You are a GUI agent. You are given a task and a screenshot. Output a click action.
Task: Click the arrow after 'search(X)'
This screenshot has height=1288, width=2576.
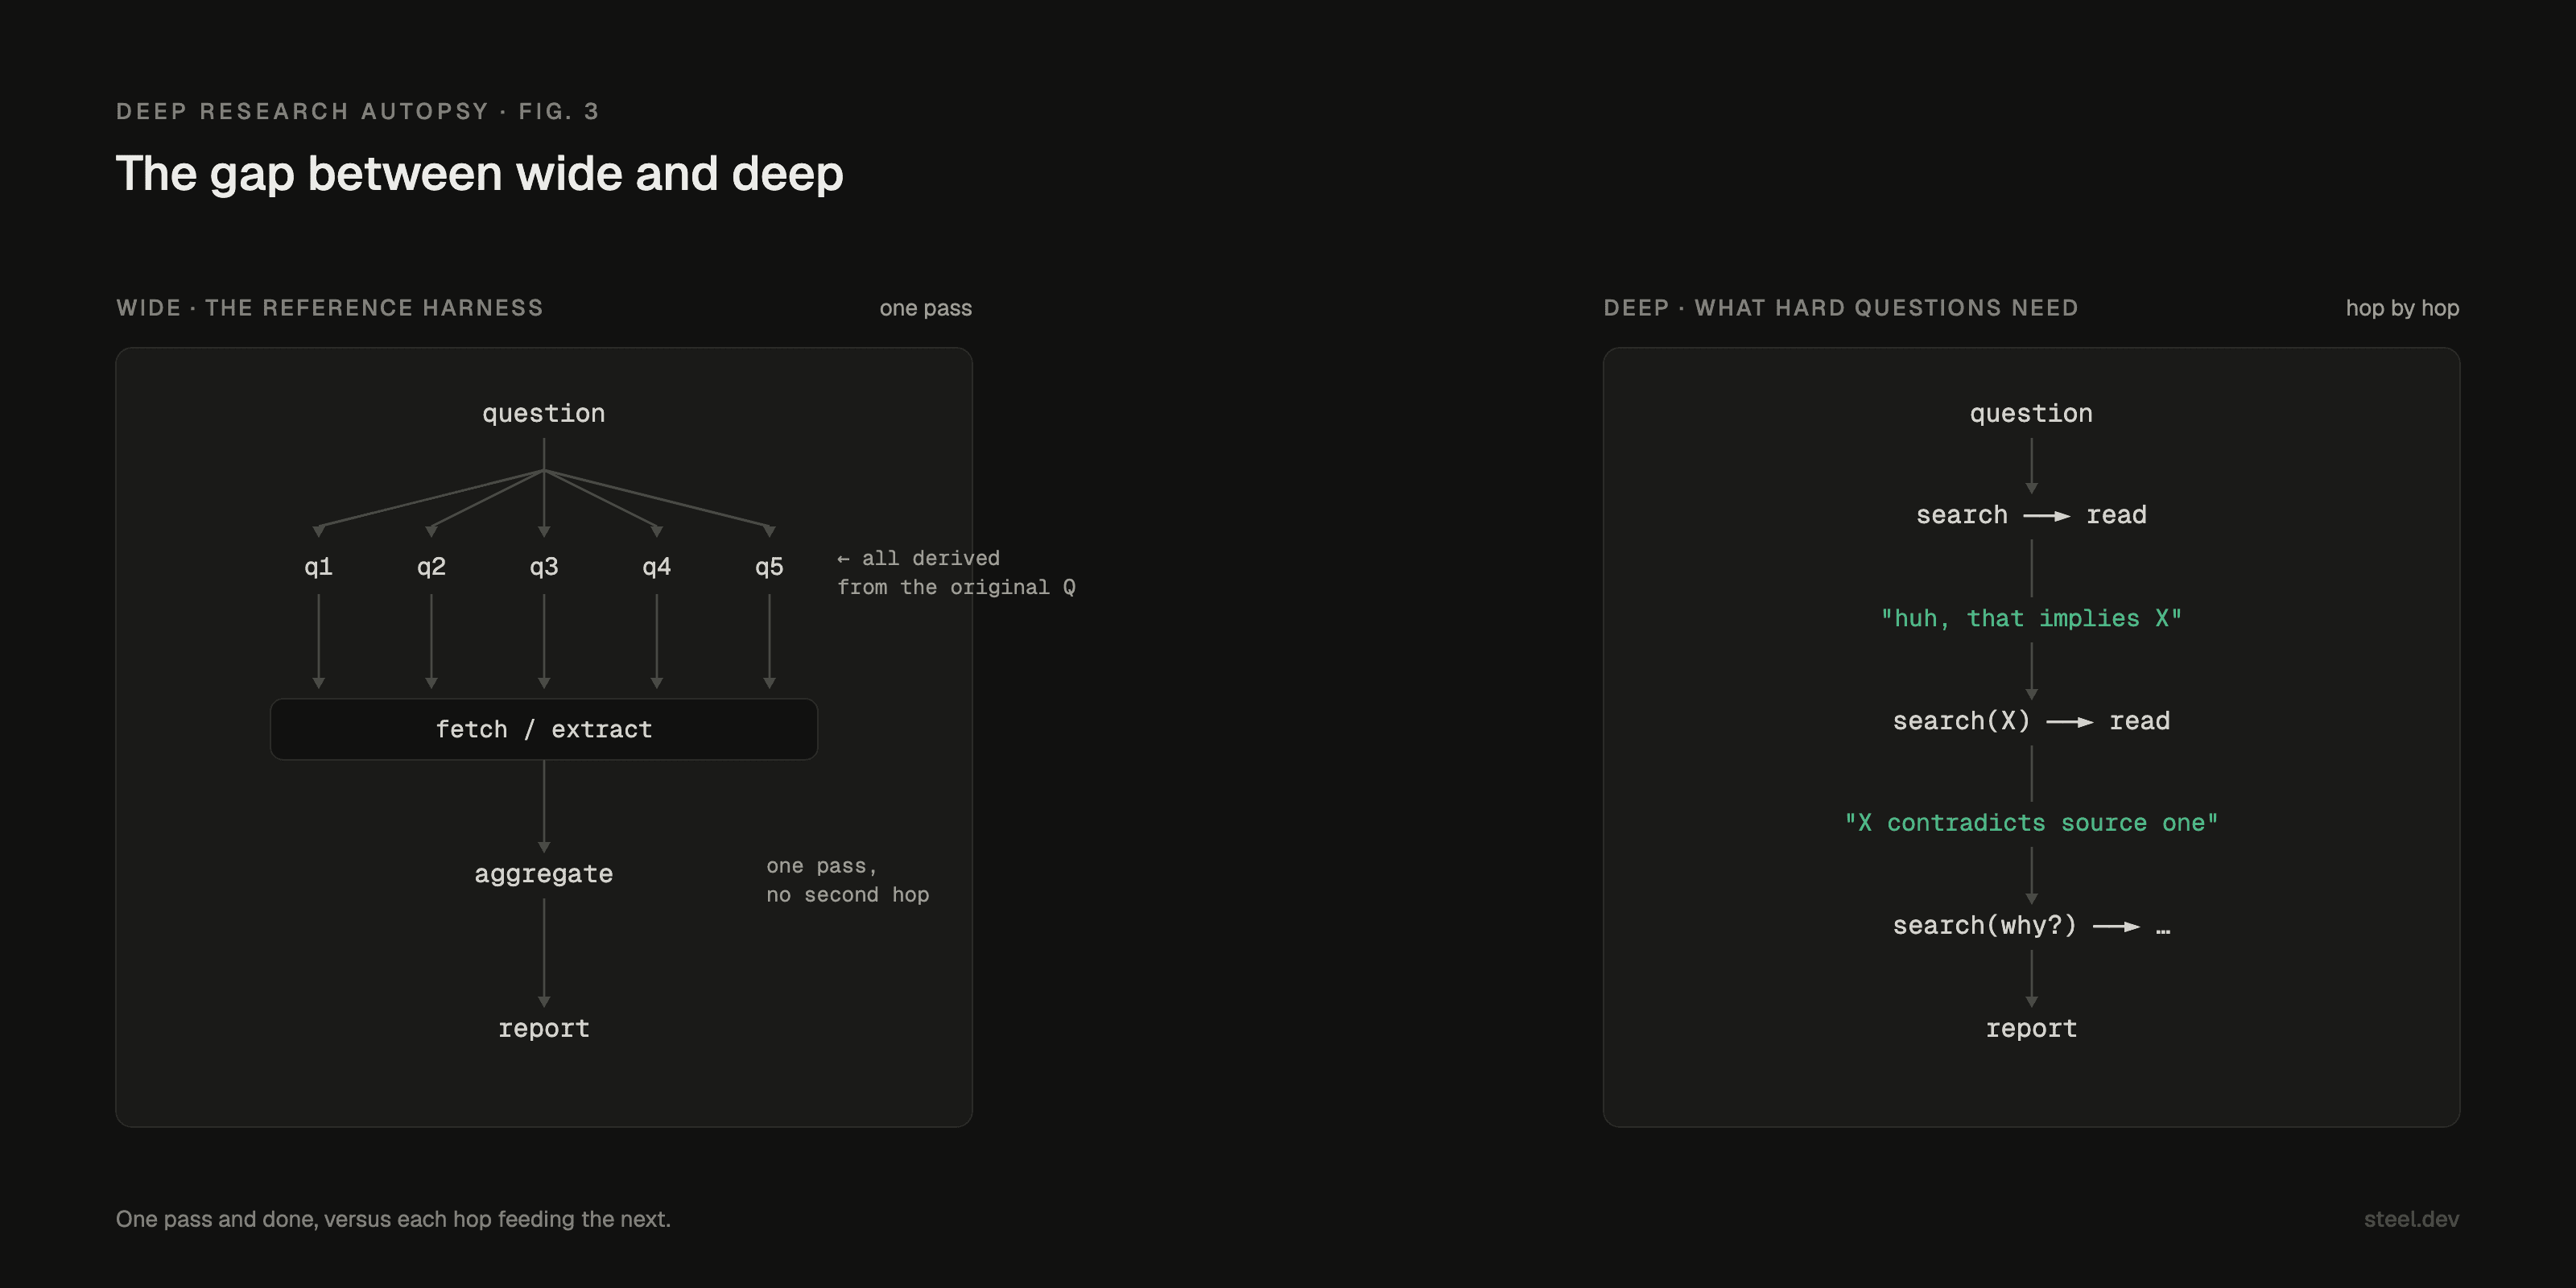[x=2069, y=722]
